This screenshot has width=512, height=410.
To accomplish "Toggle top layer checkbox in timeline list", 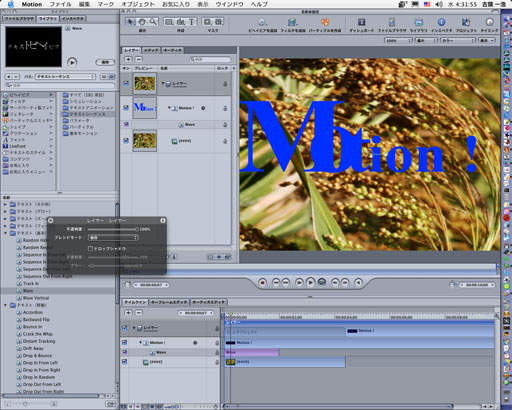I will point(125,328).
